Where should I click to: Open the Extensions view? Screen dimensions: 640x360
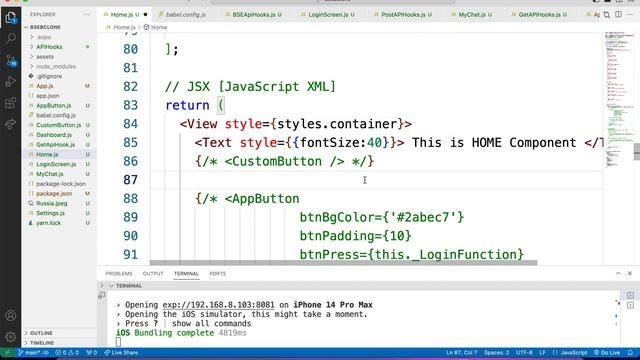11,103
